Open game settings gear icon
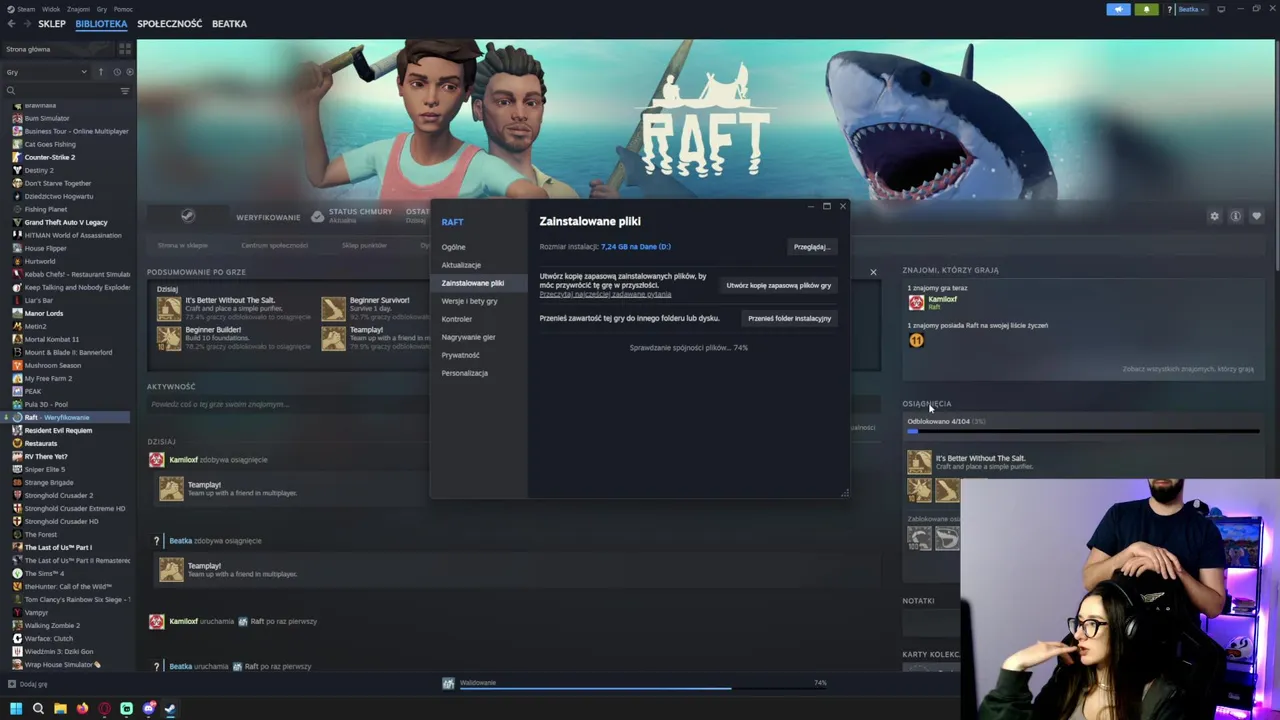Image resolution: width=1280 pixels, height=720 pixels. click(x=1215, y=216)
